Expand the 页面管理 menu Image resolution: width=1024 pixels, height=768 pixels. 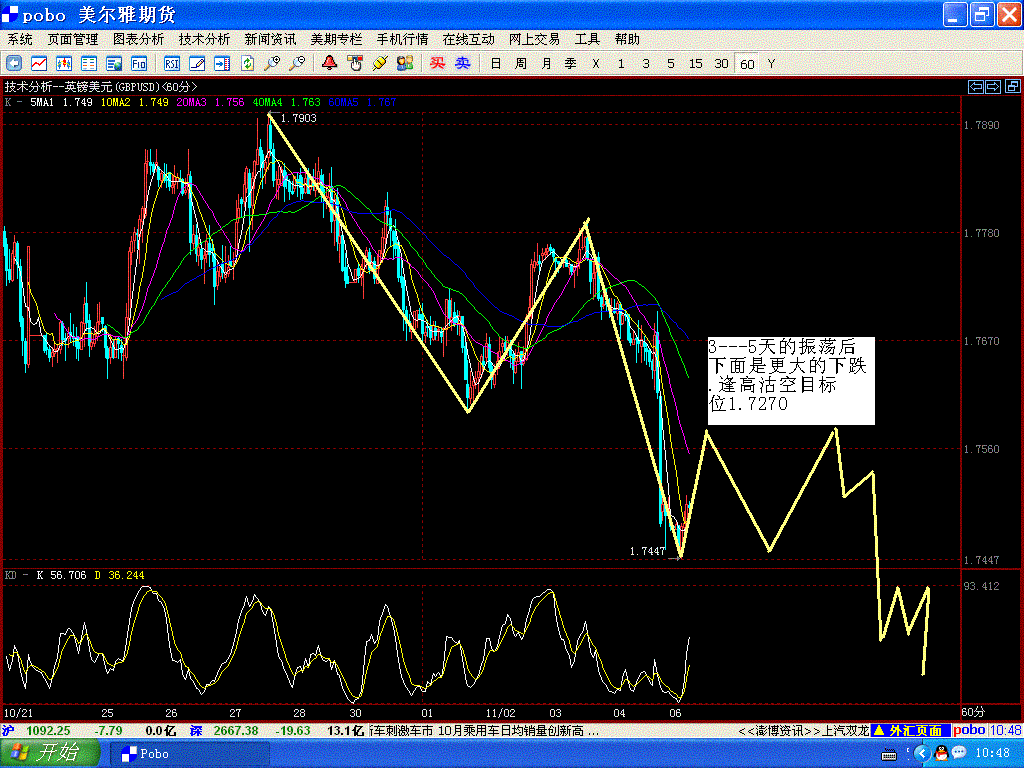coord(73,39)
